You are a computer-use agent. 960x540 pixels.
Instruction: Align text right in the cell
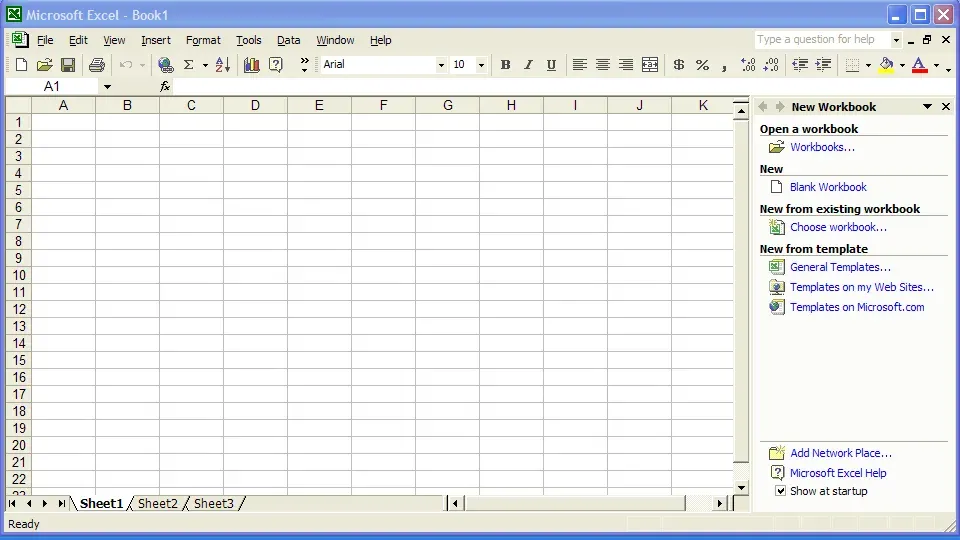pos(626,65)
